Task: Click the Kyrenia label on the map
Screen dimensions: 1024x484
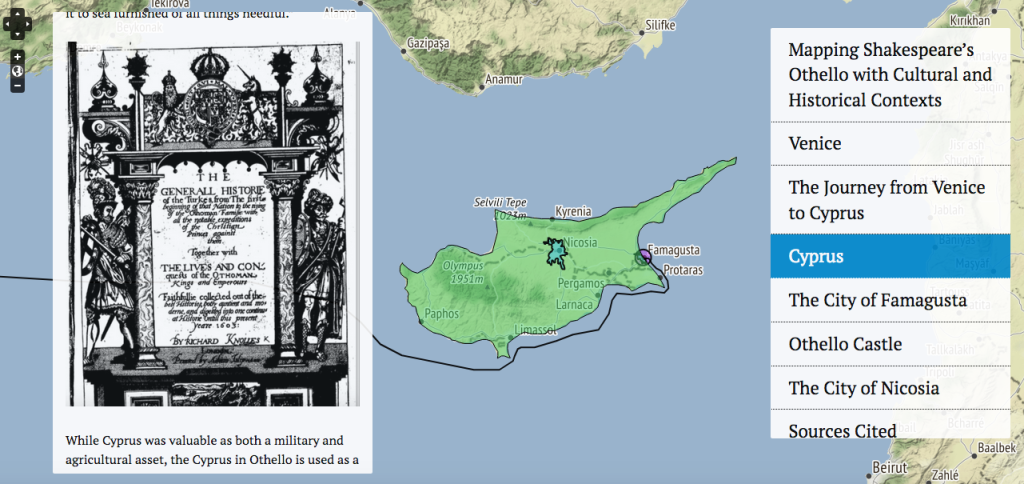Action: [x=573, y=212]
